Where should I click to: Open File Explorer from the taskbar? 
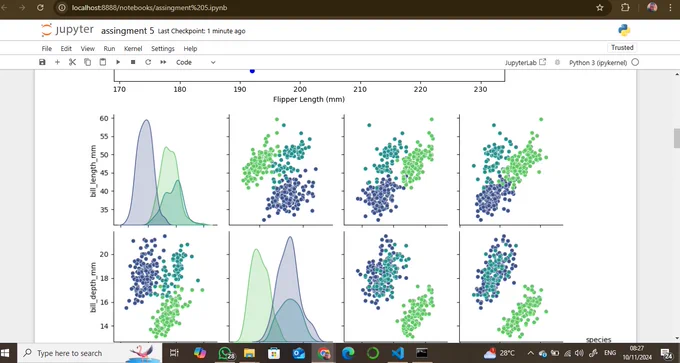249,353
